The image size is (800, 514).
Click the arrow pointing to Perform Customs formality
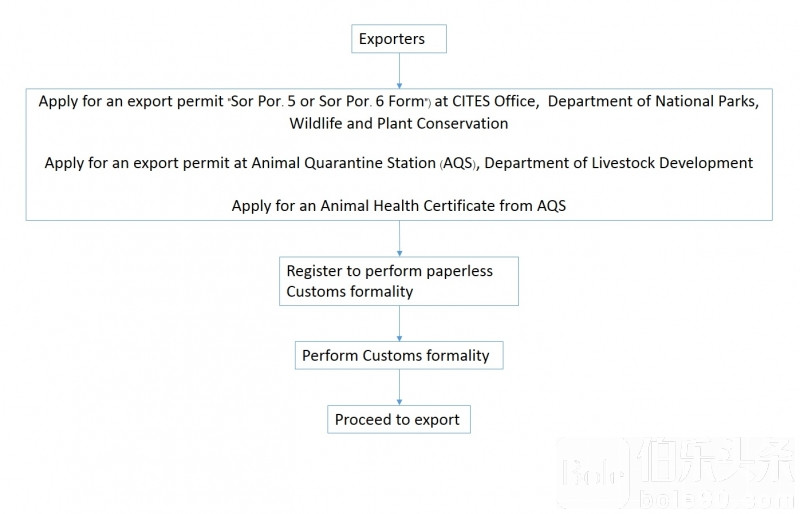[x=399, y=324]
